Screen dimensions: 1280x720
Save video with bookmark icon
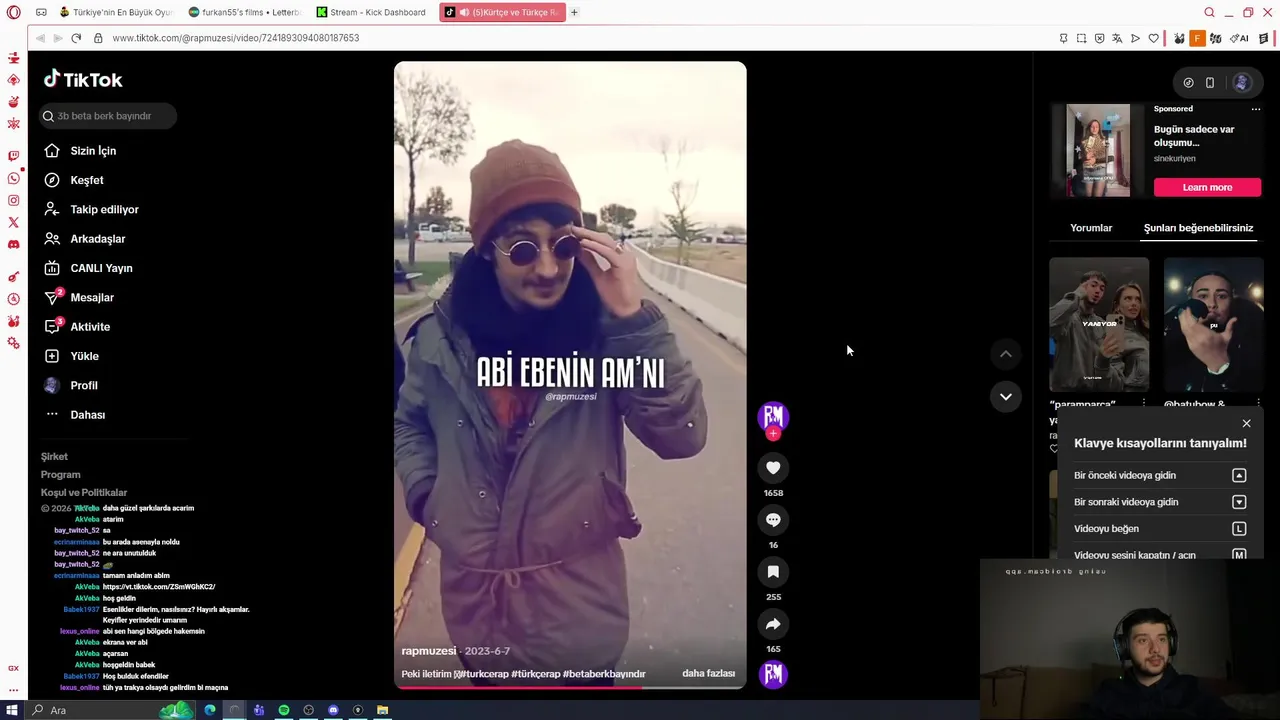pos(773,572)
